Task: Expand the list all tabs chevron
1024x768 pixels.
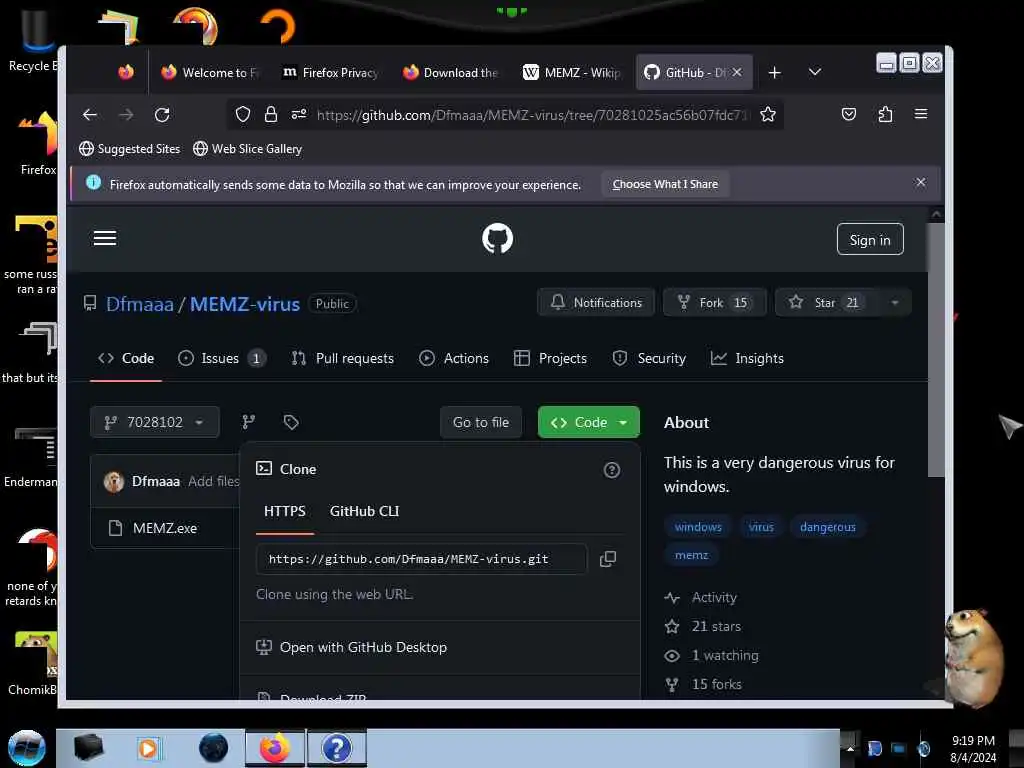Action: (815, 72)
